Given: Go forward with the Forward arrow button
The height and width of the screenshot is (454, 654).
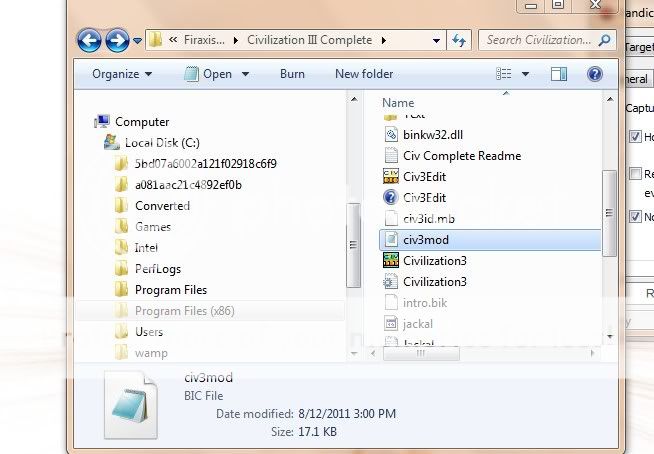Looking at the screenshot, I should [117, 40].
